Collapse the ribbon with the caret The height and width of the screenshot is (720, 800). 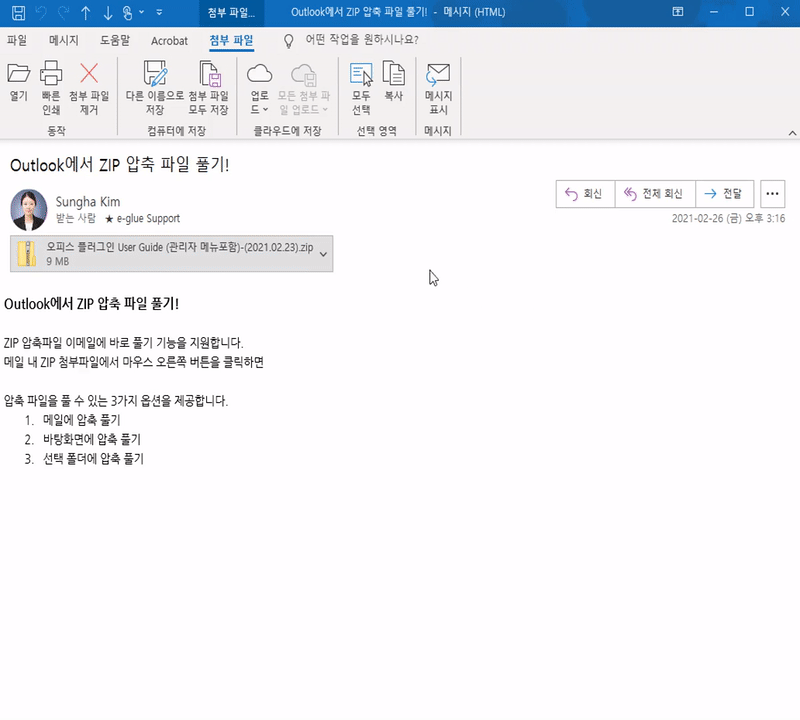792,133
